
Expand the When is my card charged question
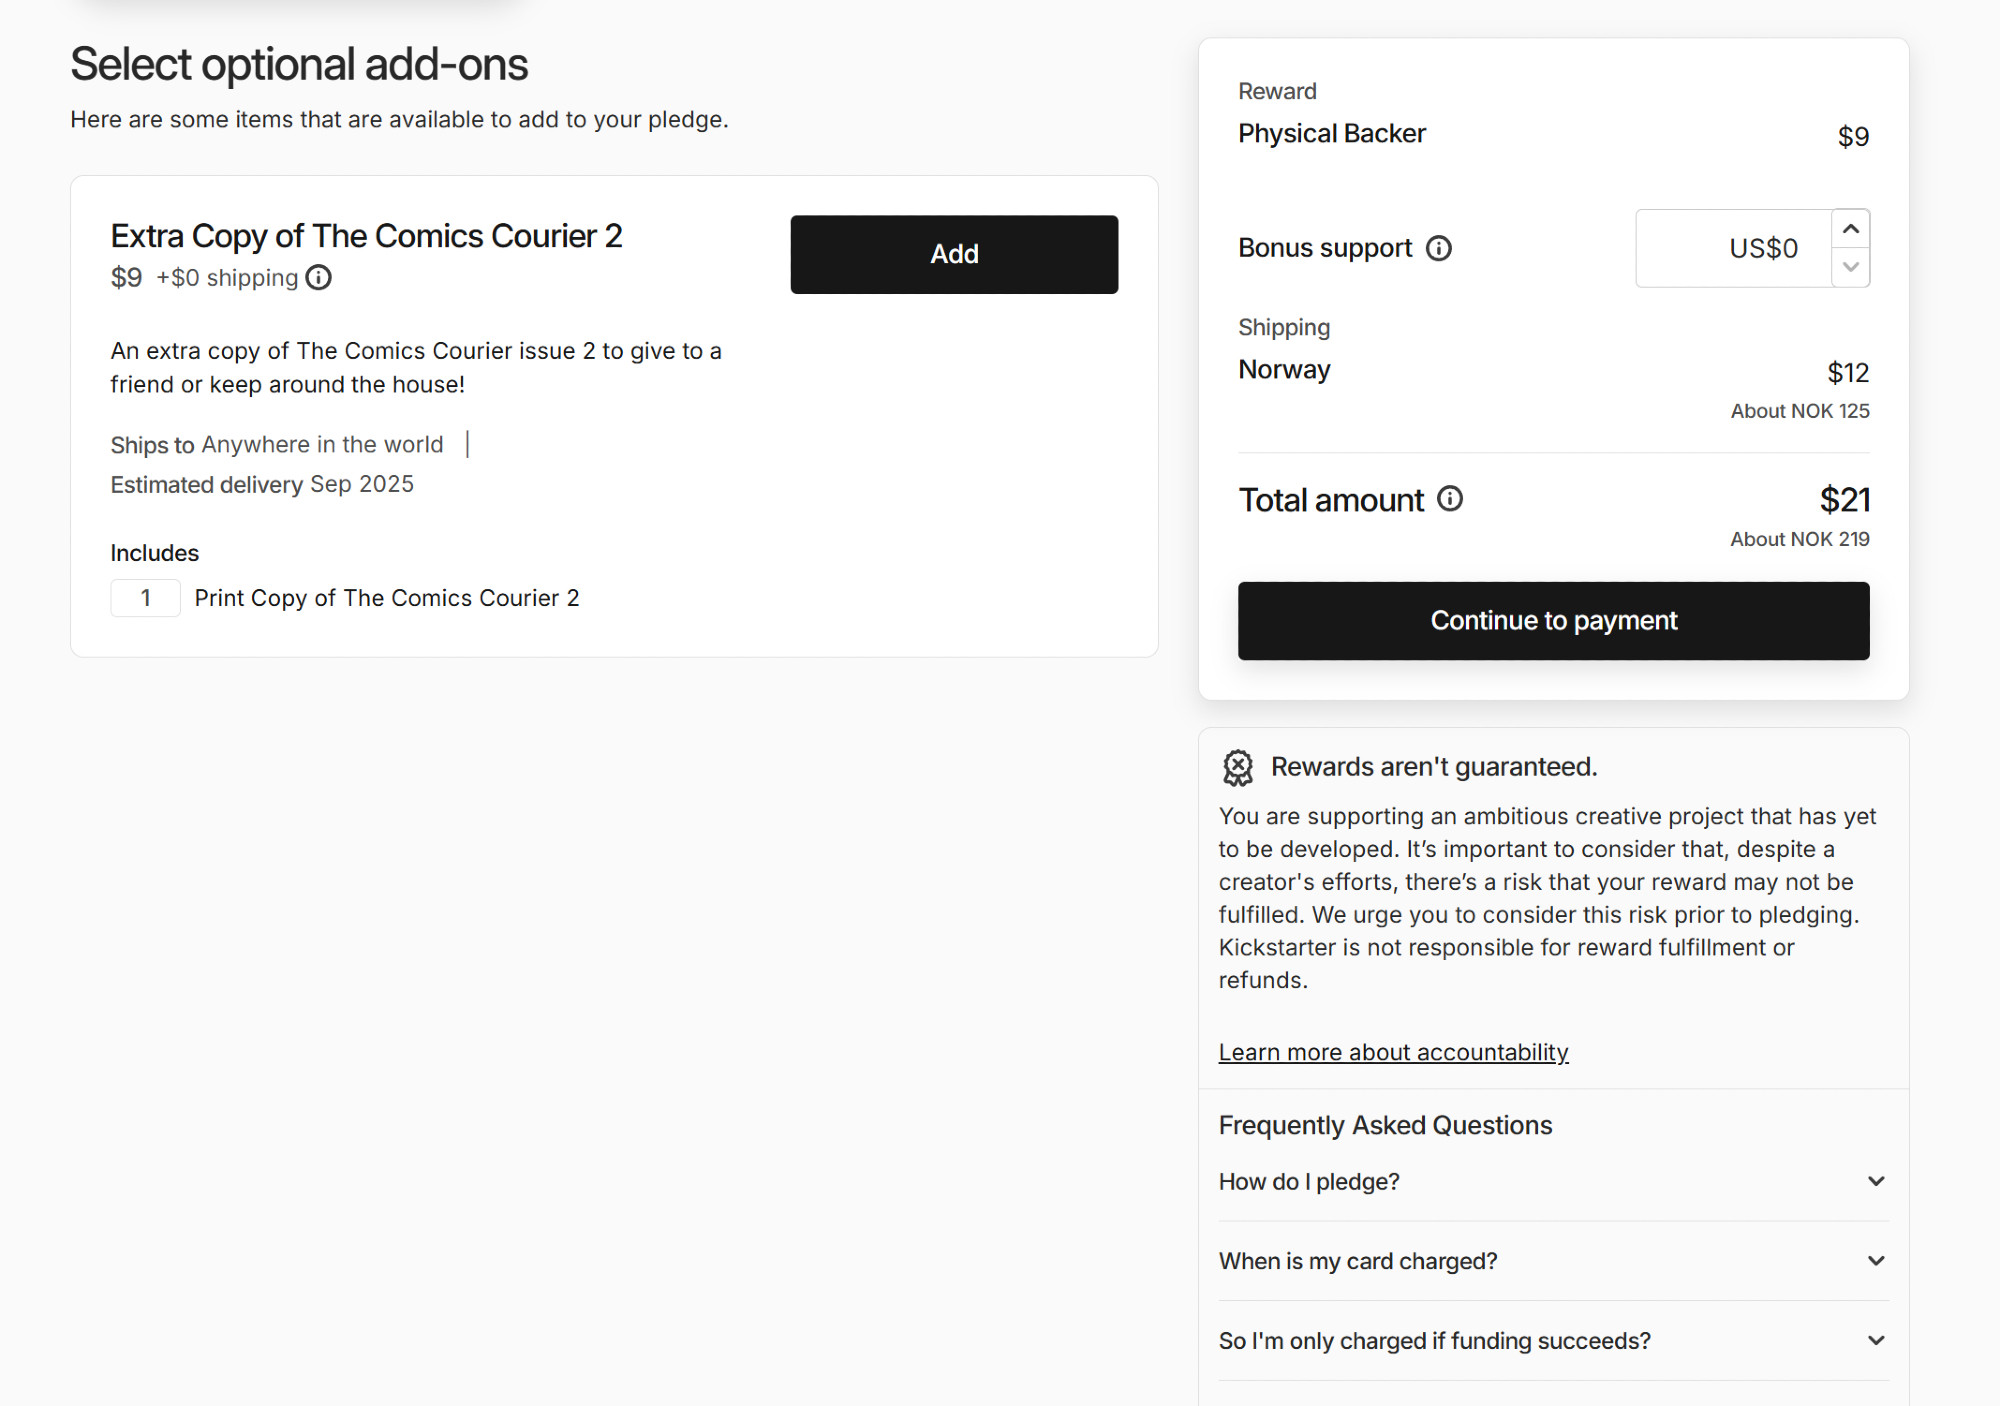tap(1357, 1261)
